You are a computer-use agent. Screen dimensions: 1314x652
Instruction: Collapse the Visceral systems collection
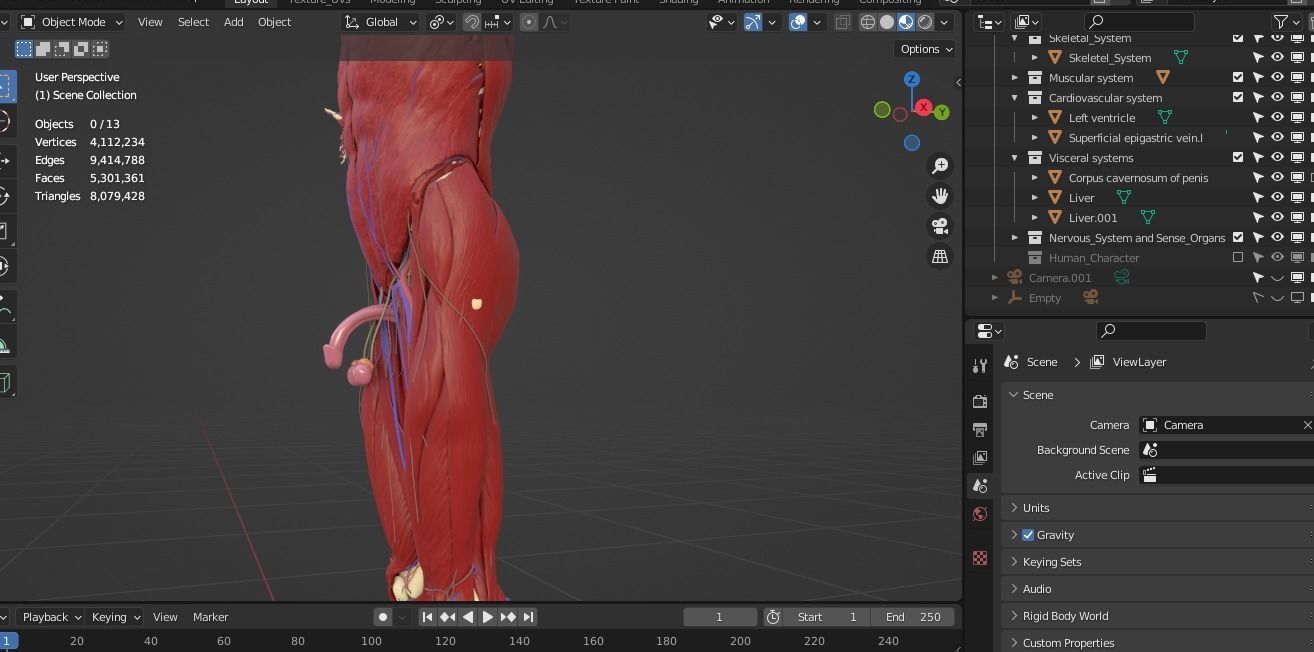pos(1015,158)
